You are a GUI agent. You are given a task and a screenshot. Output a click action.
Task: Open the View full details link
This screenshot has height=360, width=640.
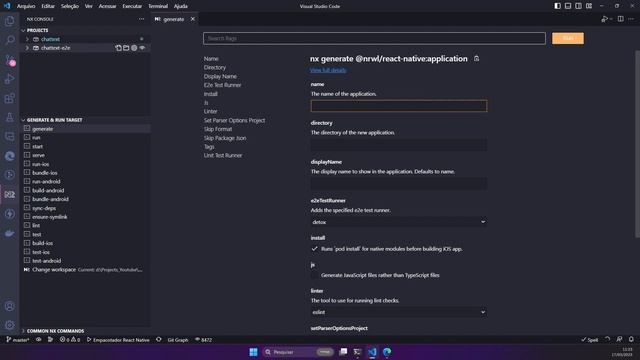tap(328, 70)
